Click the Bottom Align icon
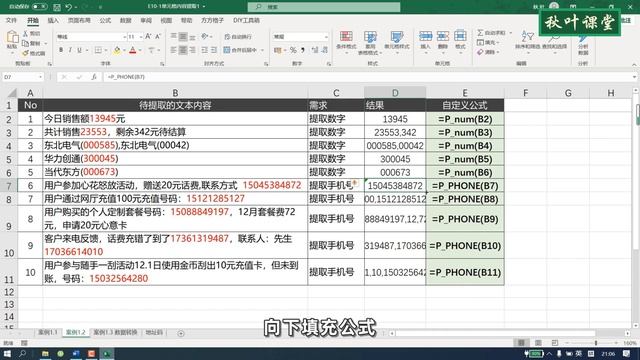The height and width of the screenshot is (360, 640). point(192,37)
